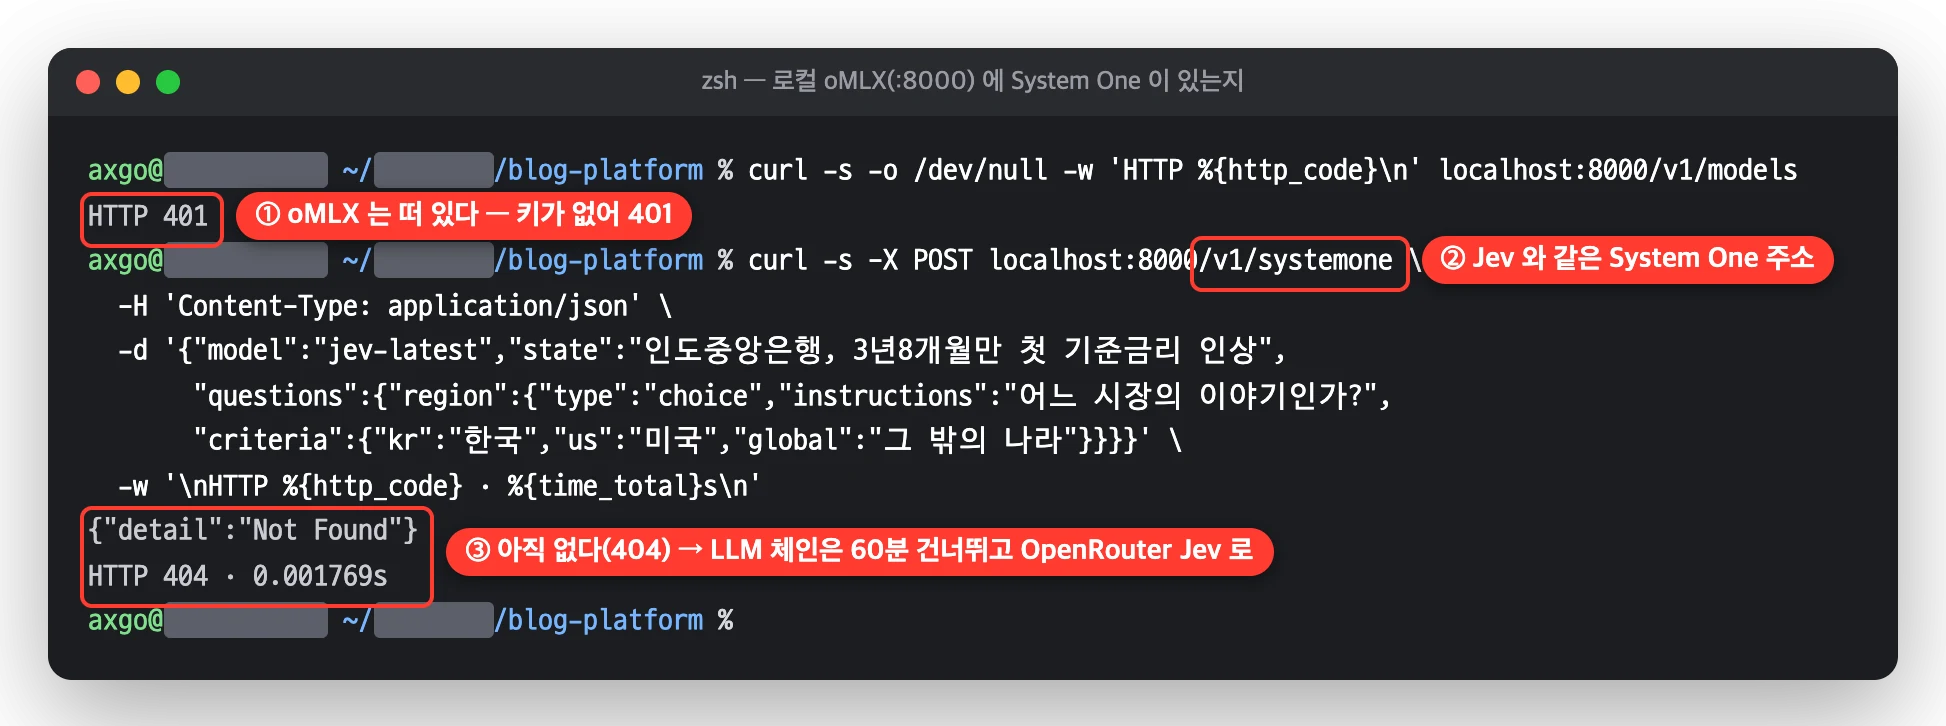Click '/v1/systemone' endpoint path text
This screenshot has width=1946, height=726.
click(1296, 260)
